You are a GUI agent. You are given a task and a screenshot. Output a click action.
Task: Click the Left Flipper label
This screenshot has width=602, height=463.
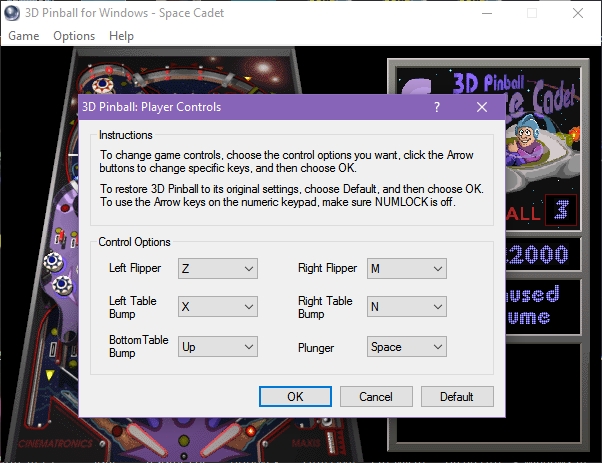click(135, 268)
